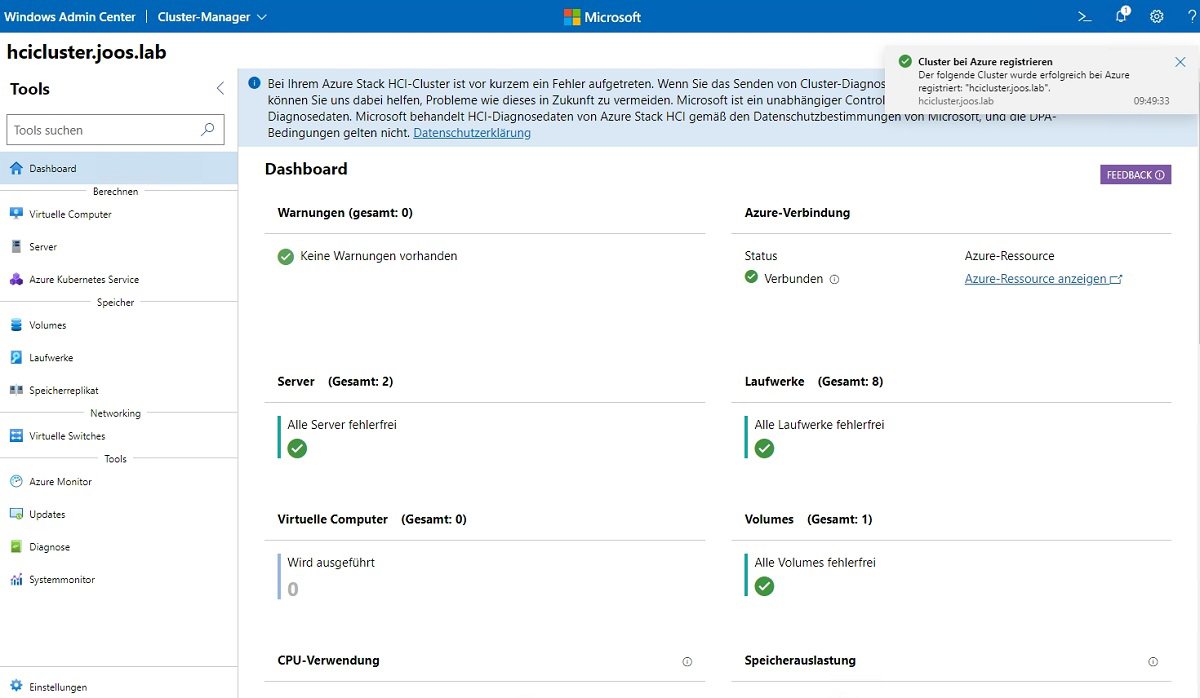Open the notifications bell

click(x=1120, y=16)
